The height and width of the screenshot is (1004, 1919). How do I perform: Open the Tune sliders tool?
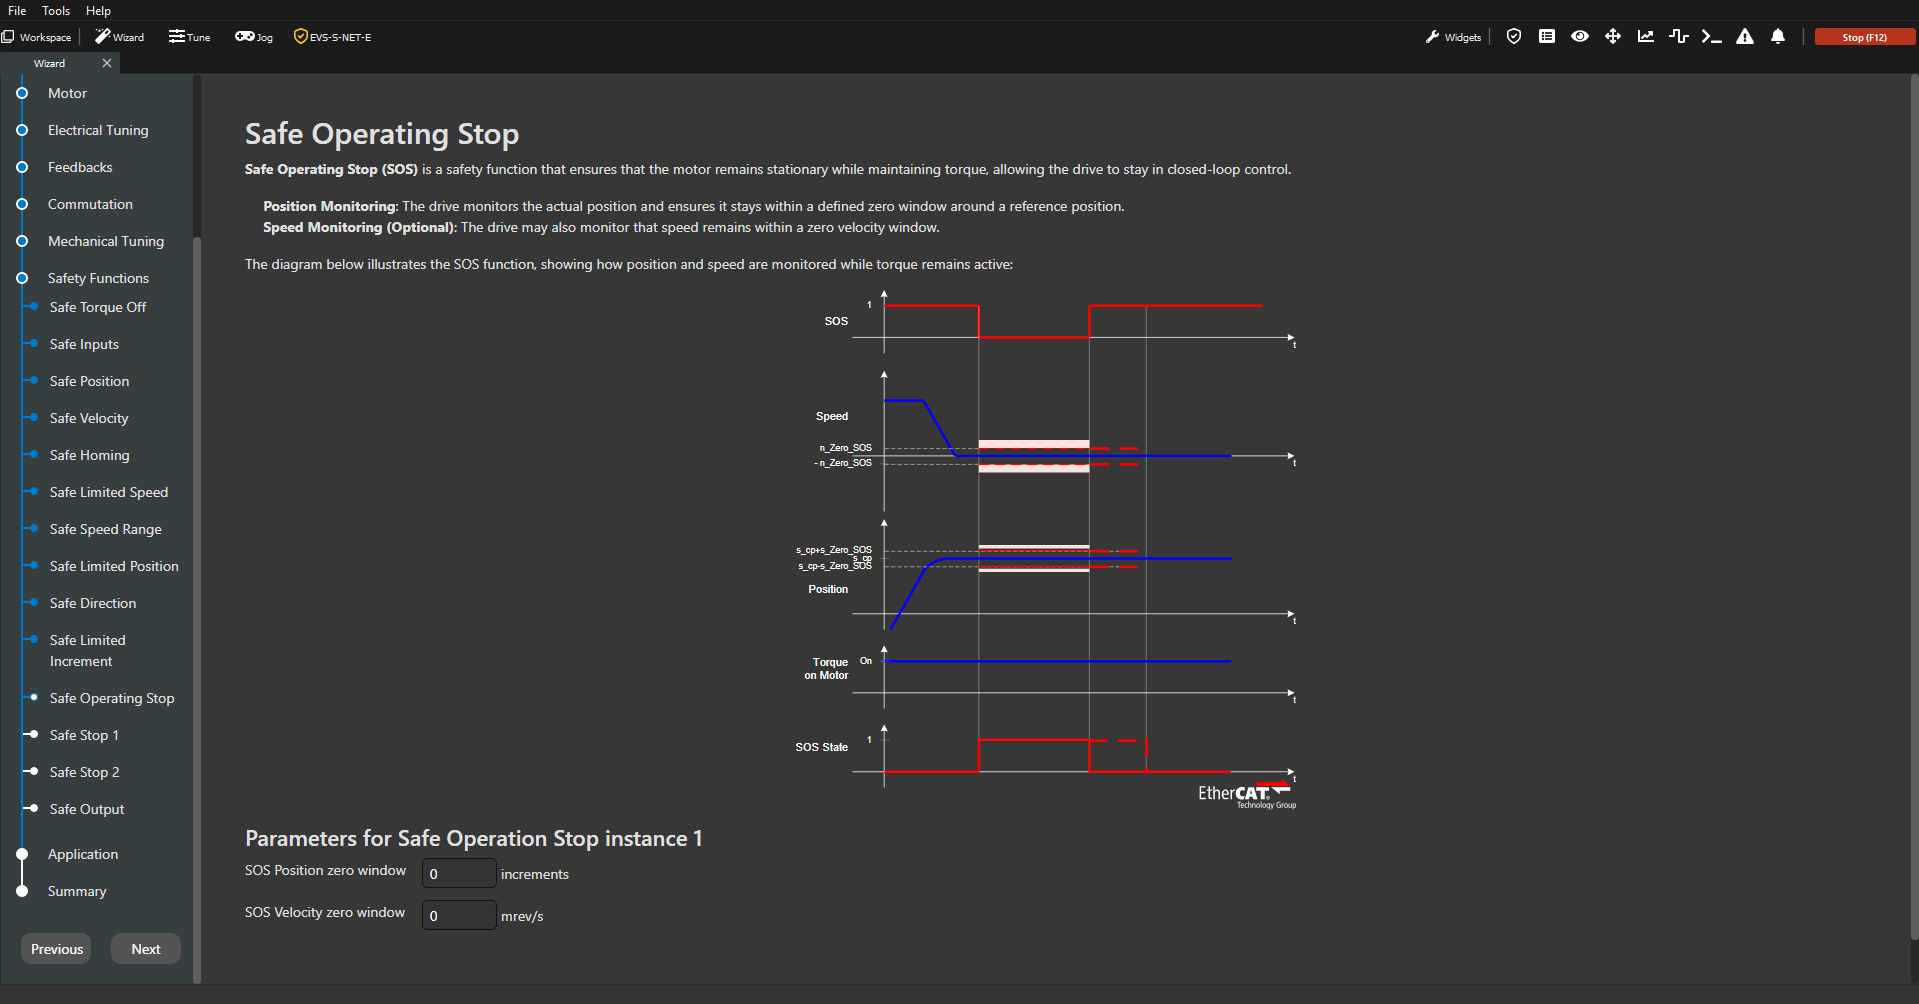coord(189,37)
